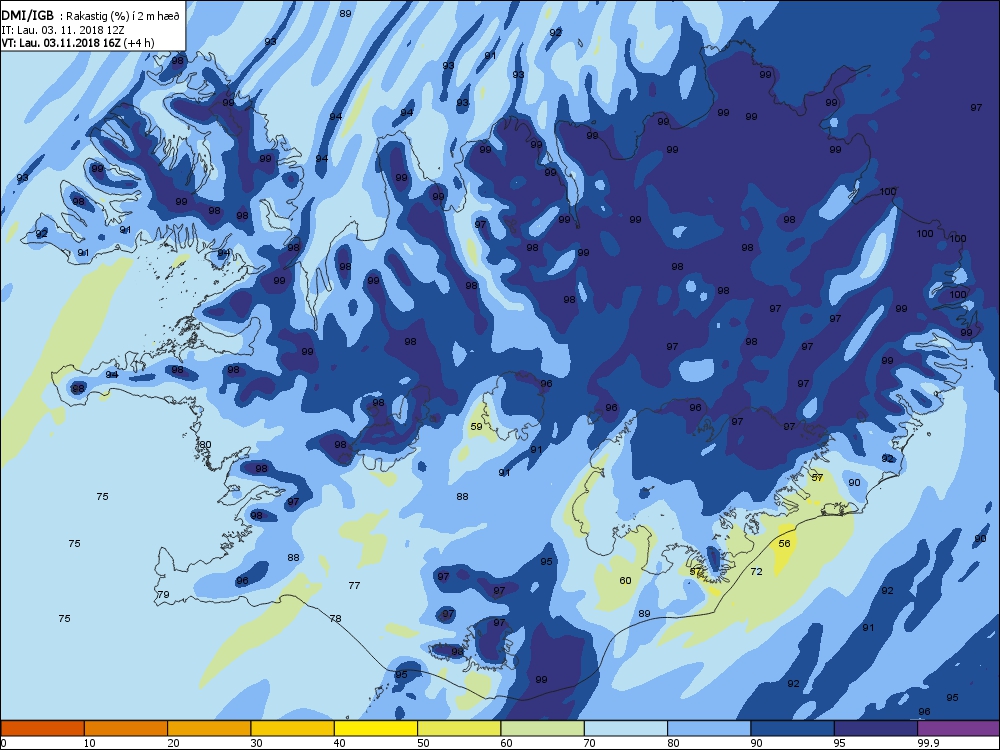
Task: Click the medium blue 90–95 legend swatch
Action: click(792, 728)
